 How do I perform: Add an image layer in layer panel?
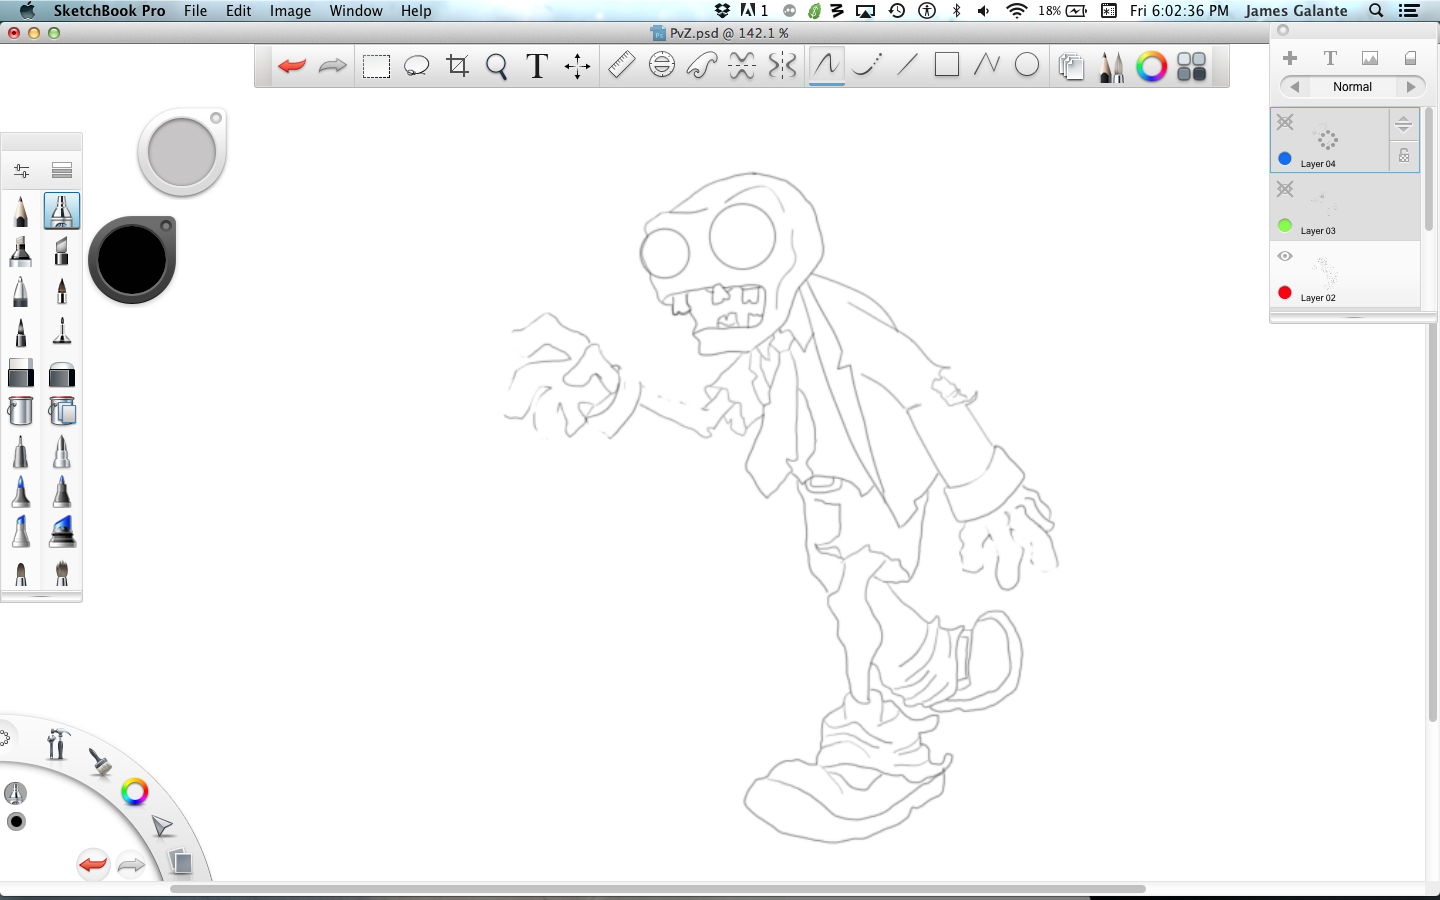(1370, 58)
